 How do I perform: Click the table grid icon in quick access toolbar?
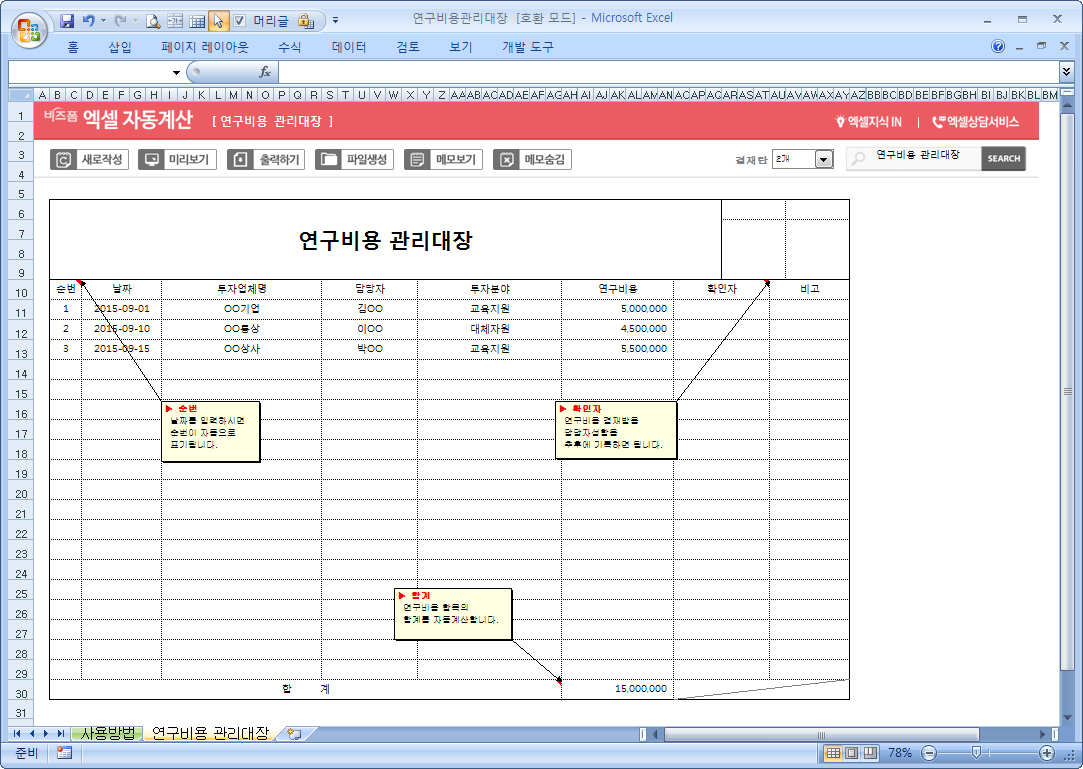click(197, 21)
